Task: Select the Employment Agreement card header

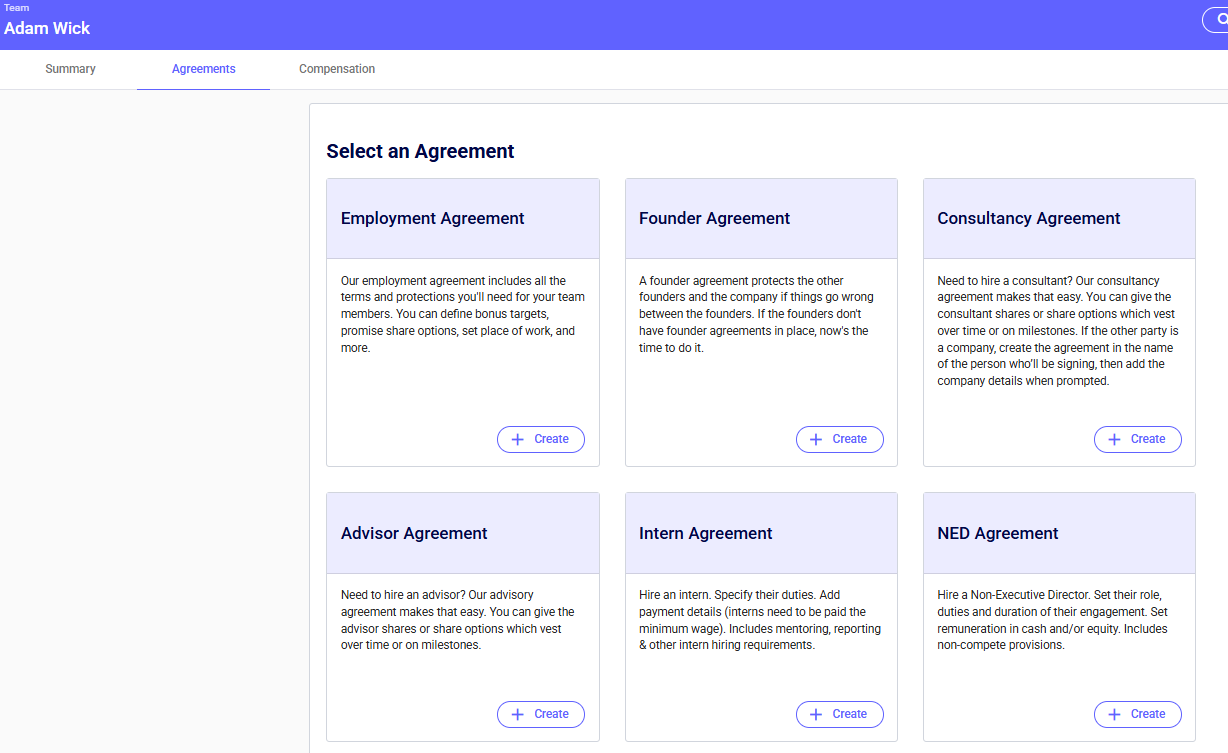Action: click(432, 218)
